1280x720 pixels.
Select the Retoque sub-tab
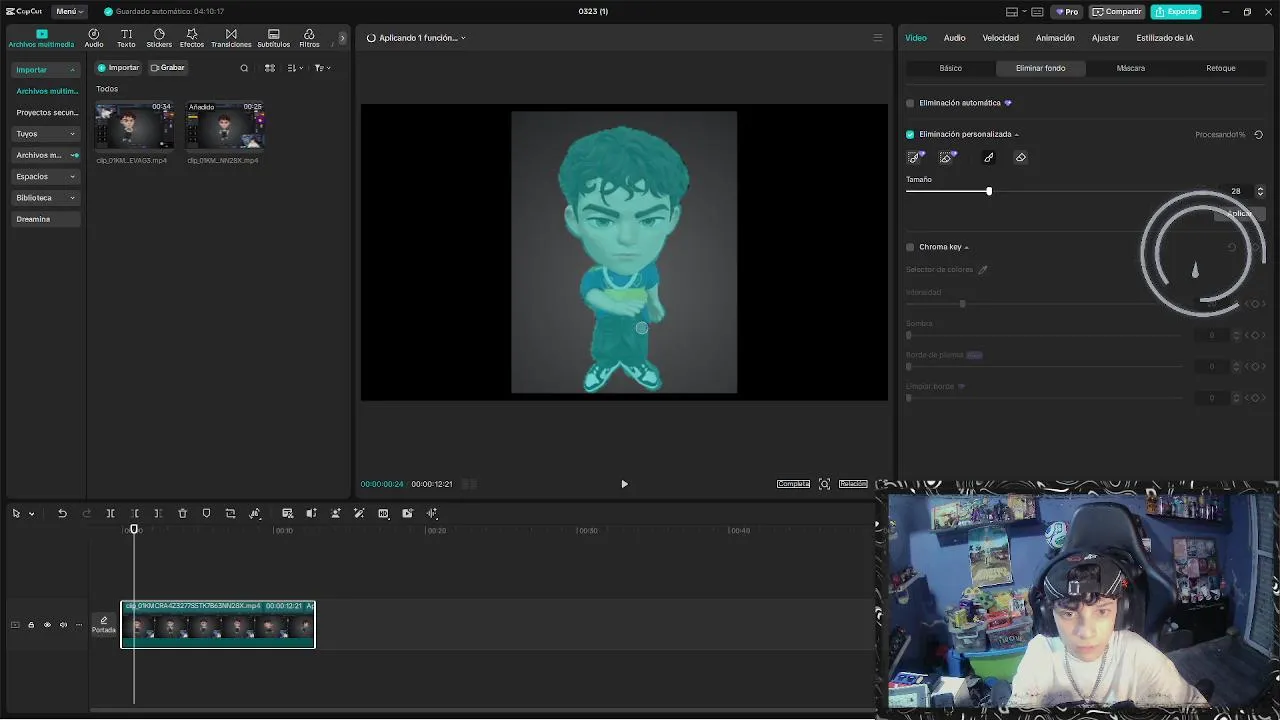[x=1221, y=68]
